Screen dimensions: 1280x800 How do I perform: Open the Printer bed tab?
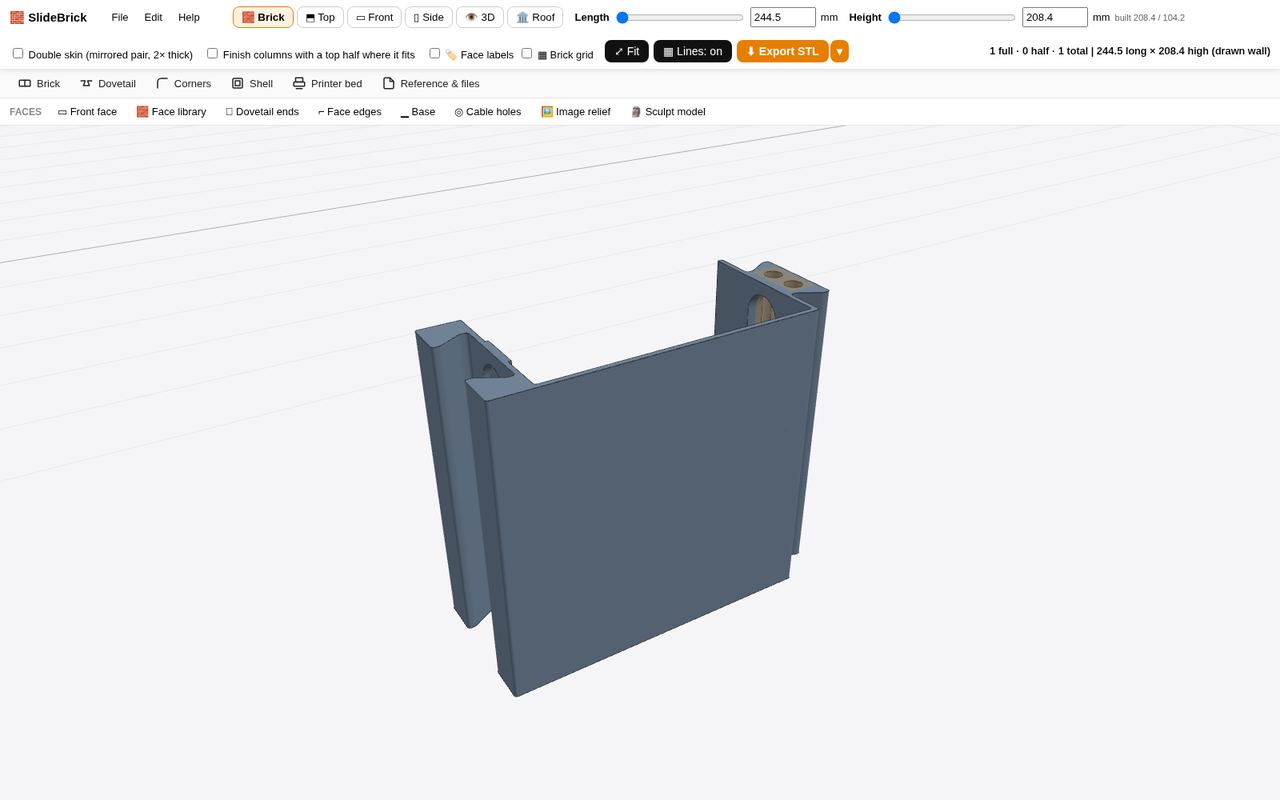[327, 83]
